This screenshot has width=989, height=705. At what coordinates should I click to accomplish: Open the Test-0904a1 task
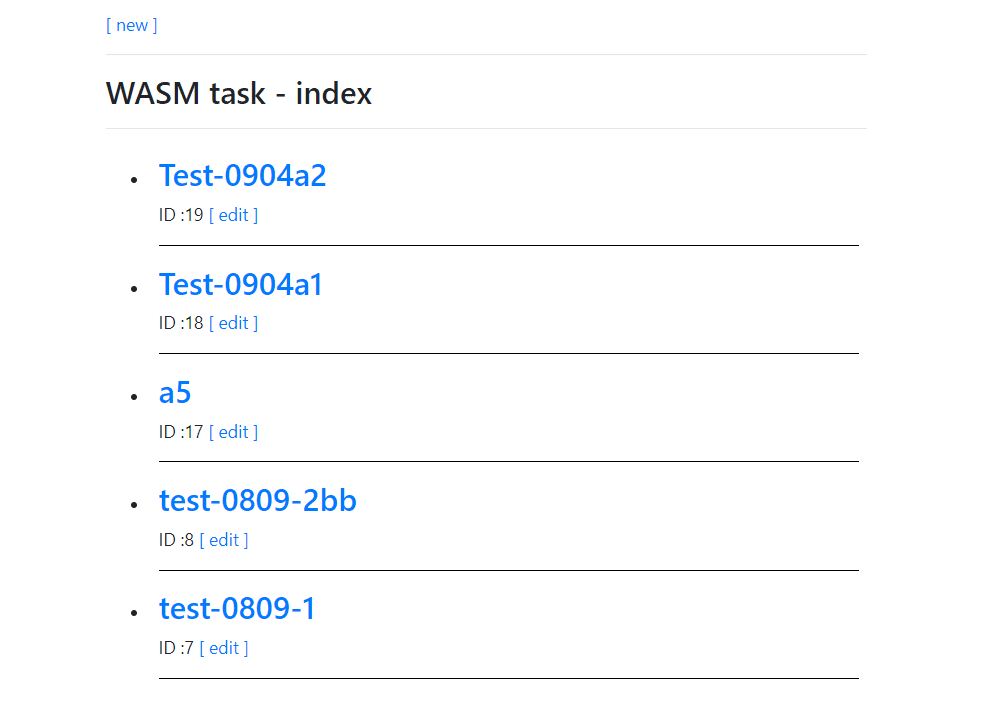pyautogui.click(x=241, y=285)
